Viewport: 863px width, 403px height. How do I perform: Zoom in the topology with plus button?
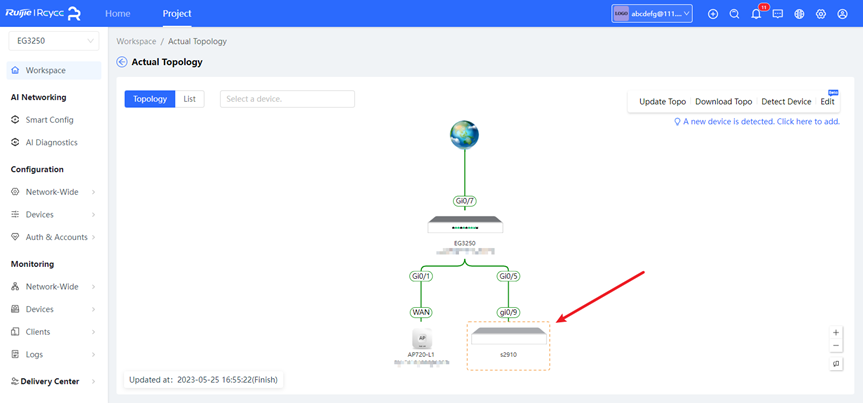(836, 332)
